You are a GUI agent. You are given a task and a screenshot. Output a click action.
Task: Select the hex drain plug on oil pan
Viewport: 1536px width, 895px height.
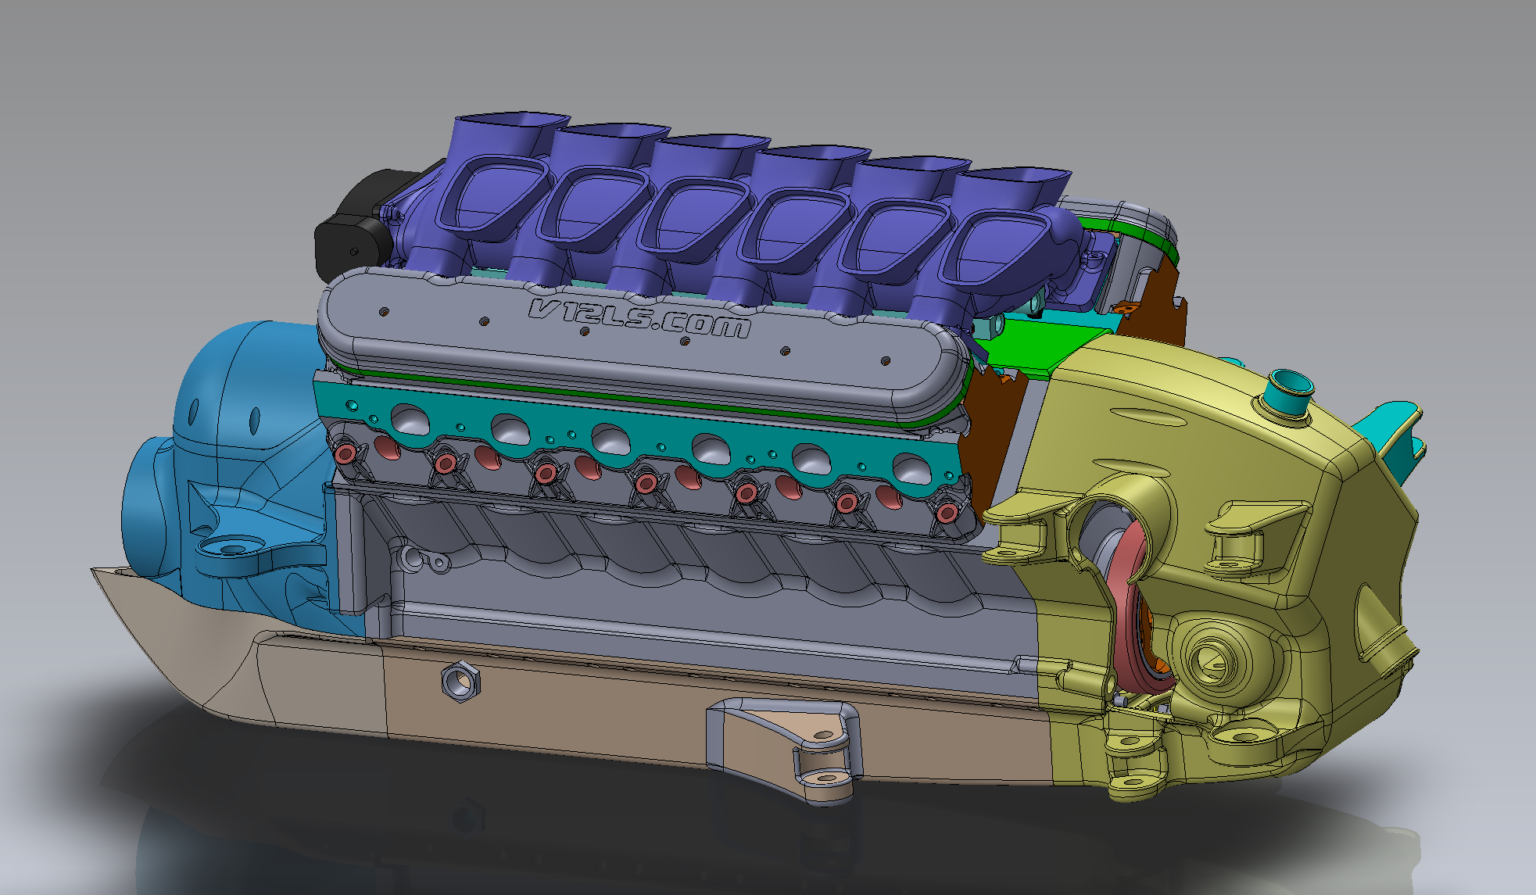[463, 683]
